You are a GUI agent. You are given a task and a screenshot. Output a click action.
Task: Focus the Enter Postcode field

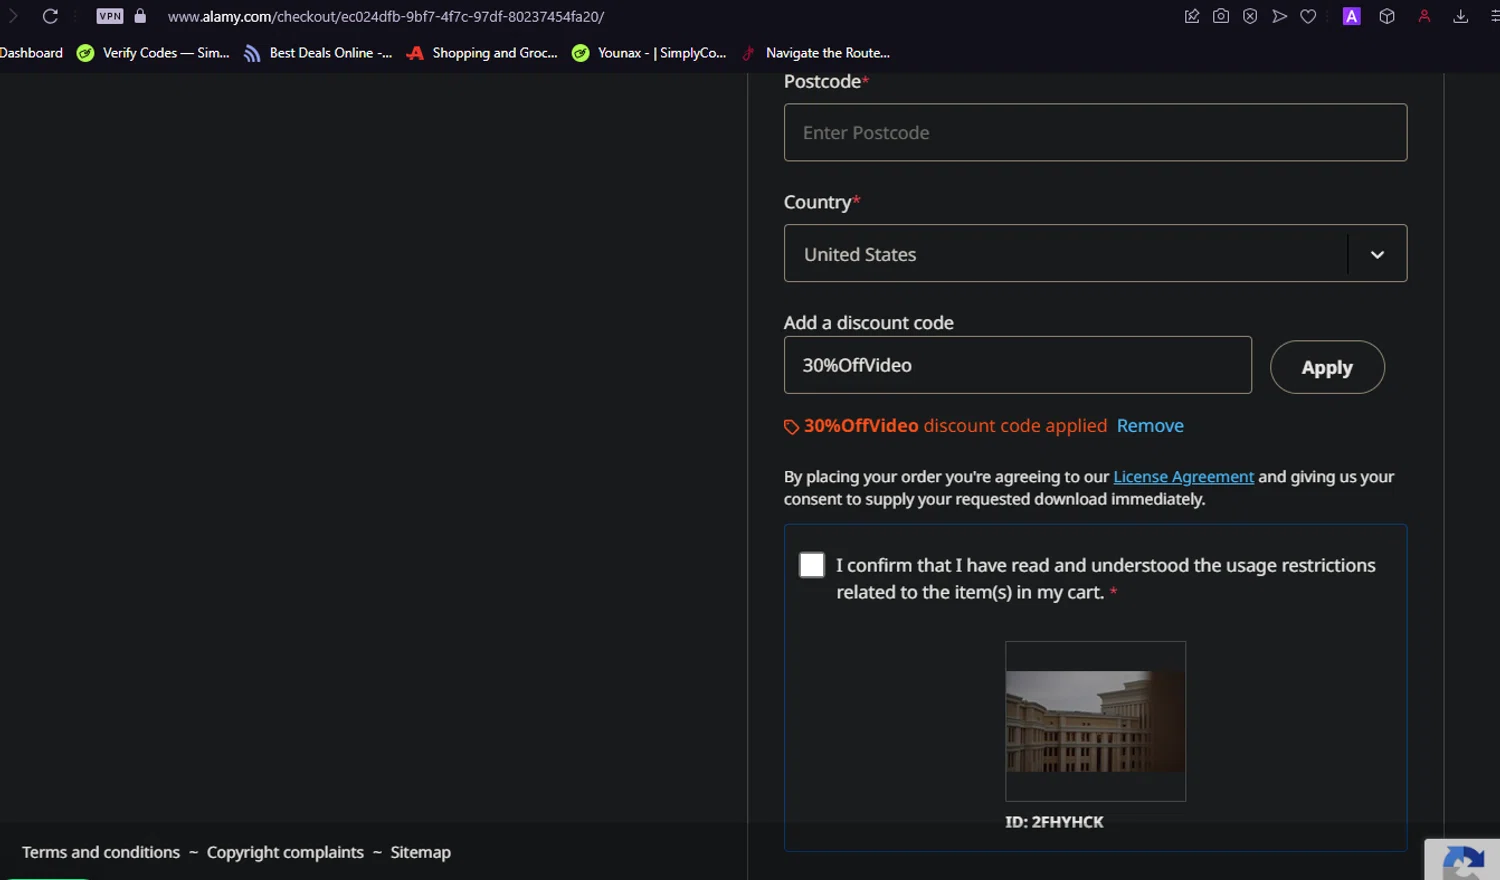(x=1095, y=132)
